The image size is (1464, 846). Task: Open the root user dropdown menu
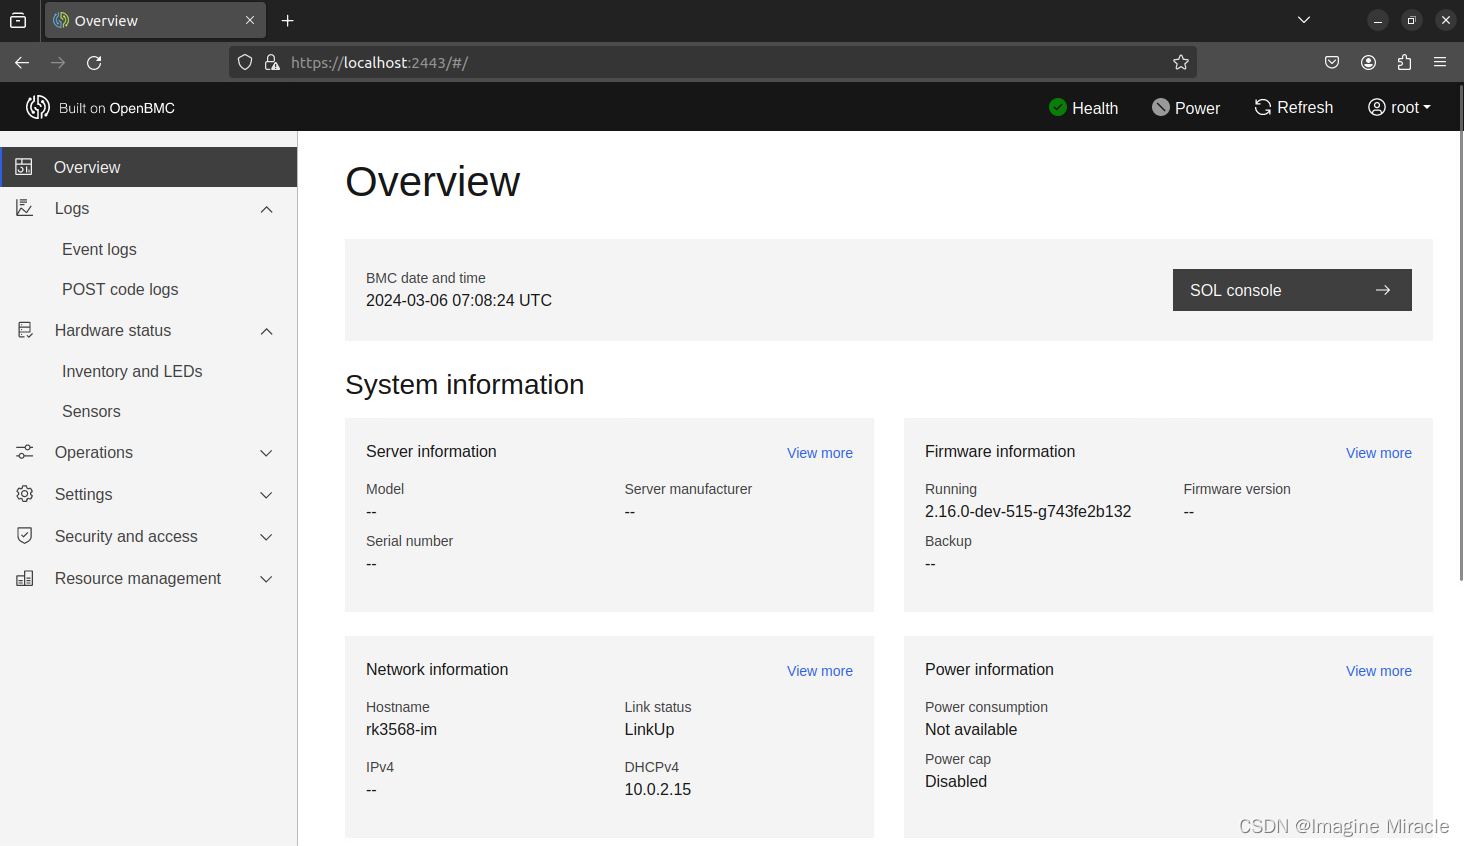(x=1400, y=107)
